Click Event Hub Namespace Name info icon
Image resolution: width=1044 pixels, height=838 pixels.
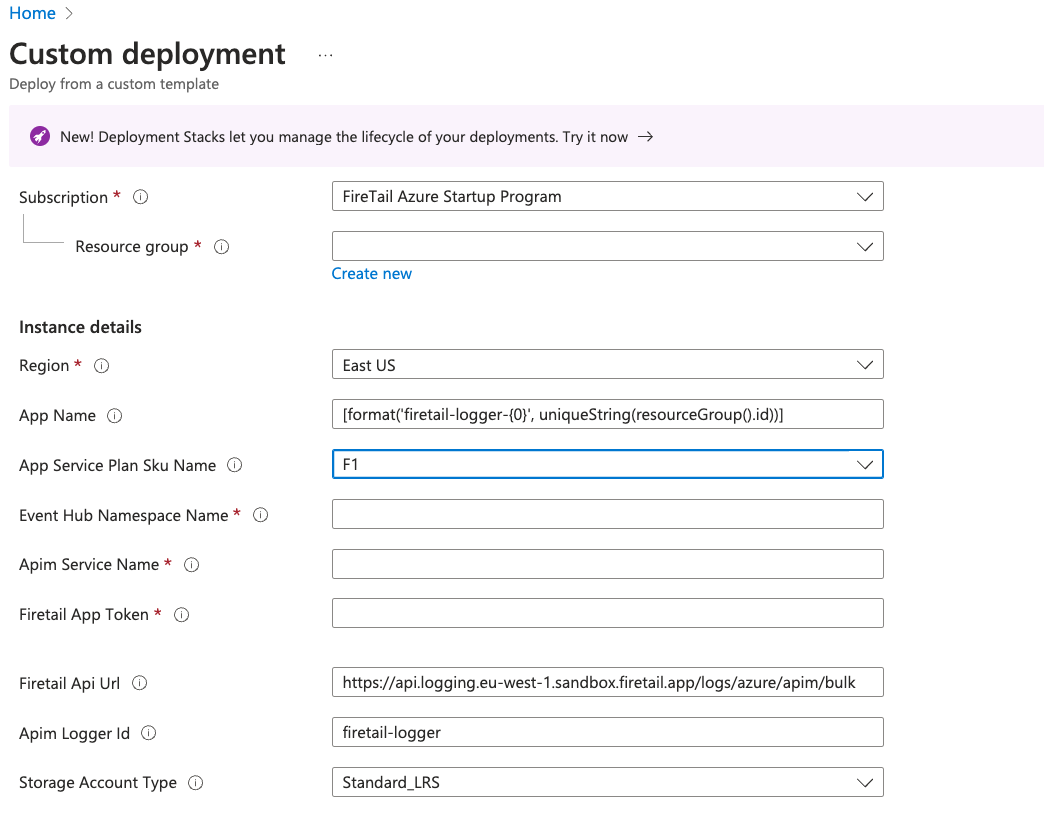click(x=261, y=515)
